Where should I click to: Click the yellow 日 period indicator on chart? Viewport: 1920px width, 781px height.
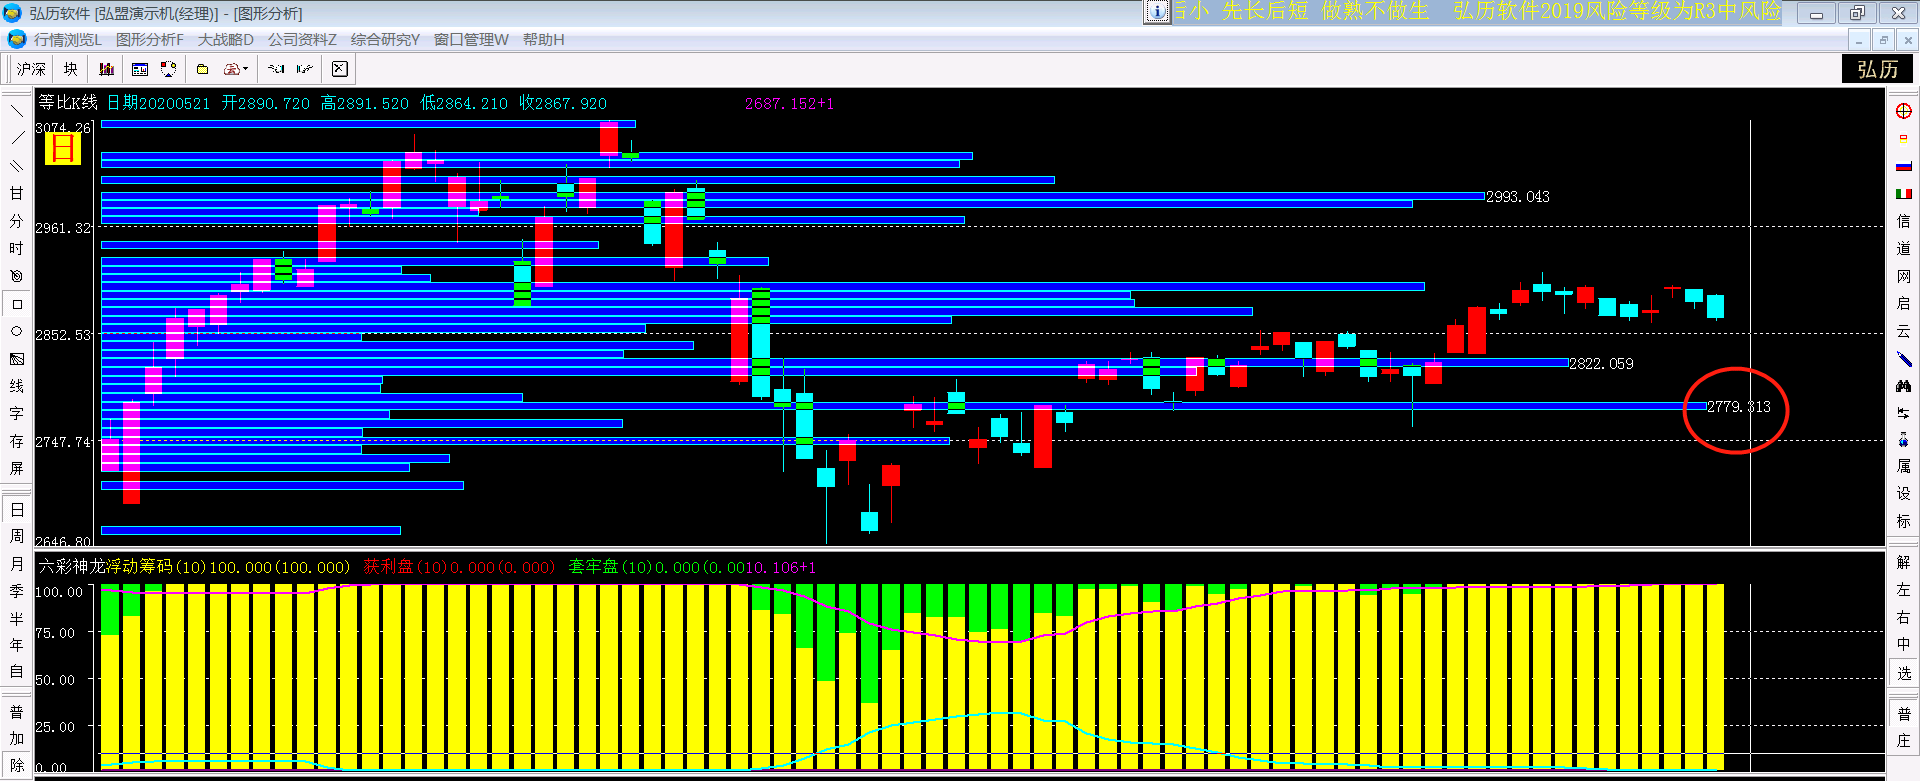(62, 148)
